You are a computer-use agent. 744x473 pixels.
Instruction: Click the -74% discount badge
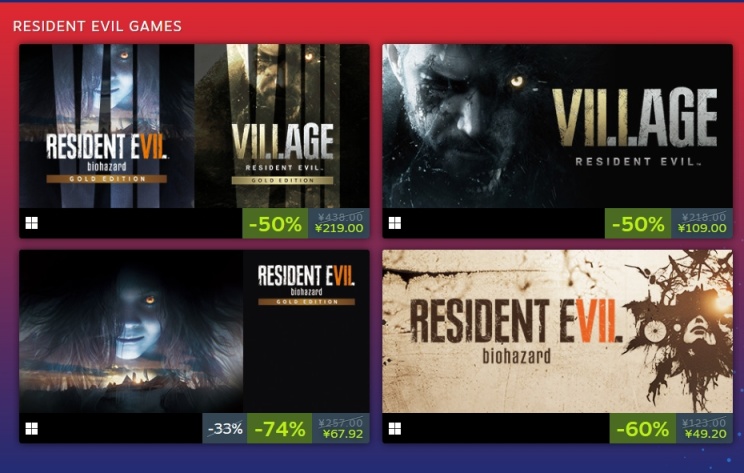pyautogui.click(x=279, y=429)
